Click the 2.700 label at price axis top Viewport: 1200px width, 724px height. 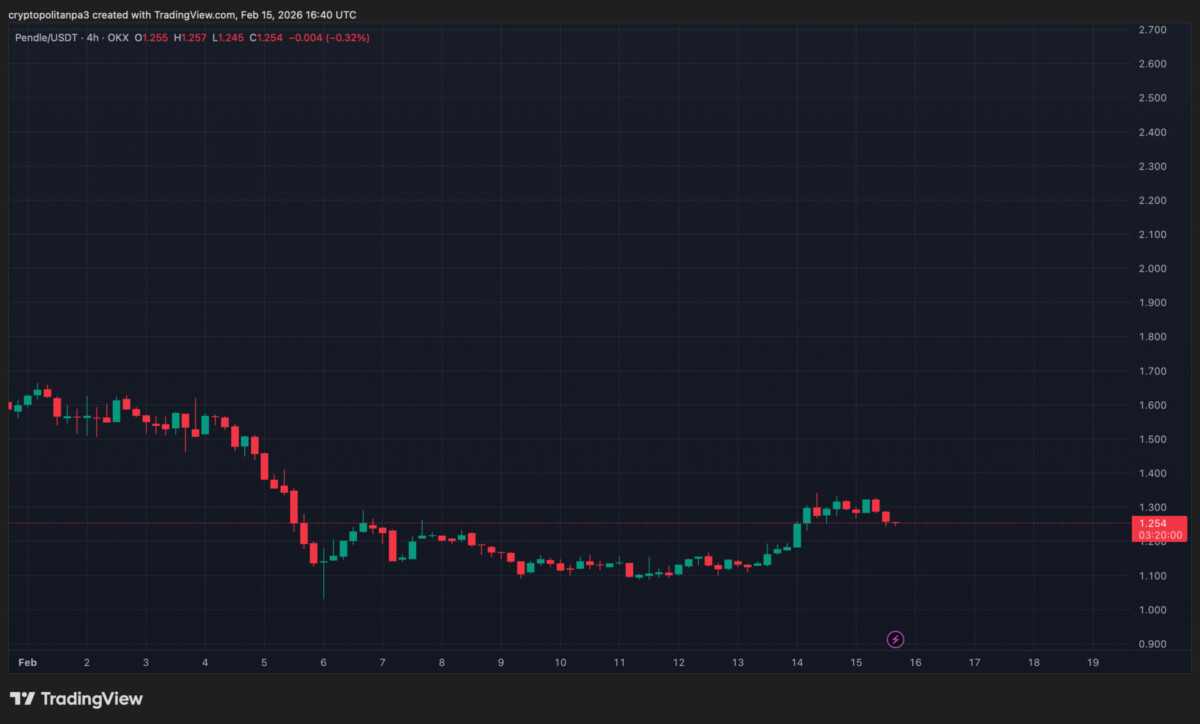pos(1154,30)
